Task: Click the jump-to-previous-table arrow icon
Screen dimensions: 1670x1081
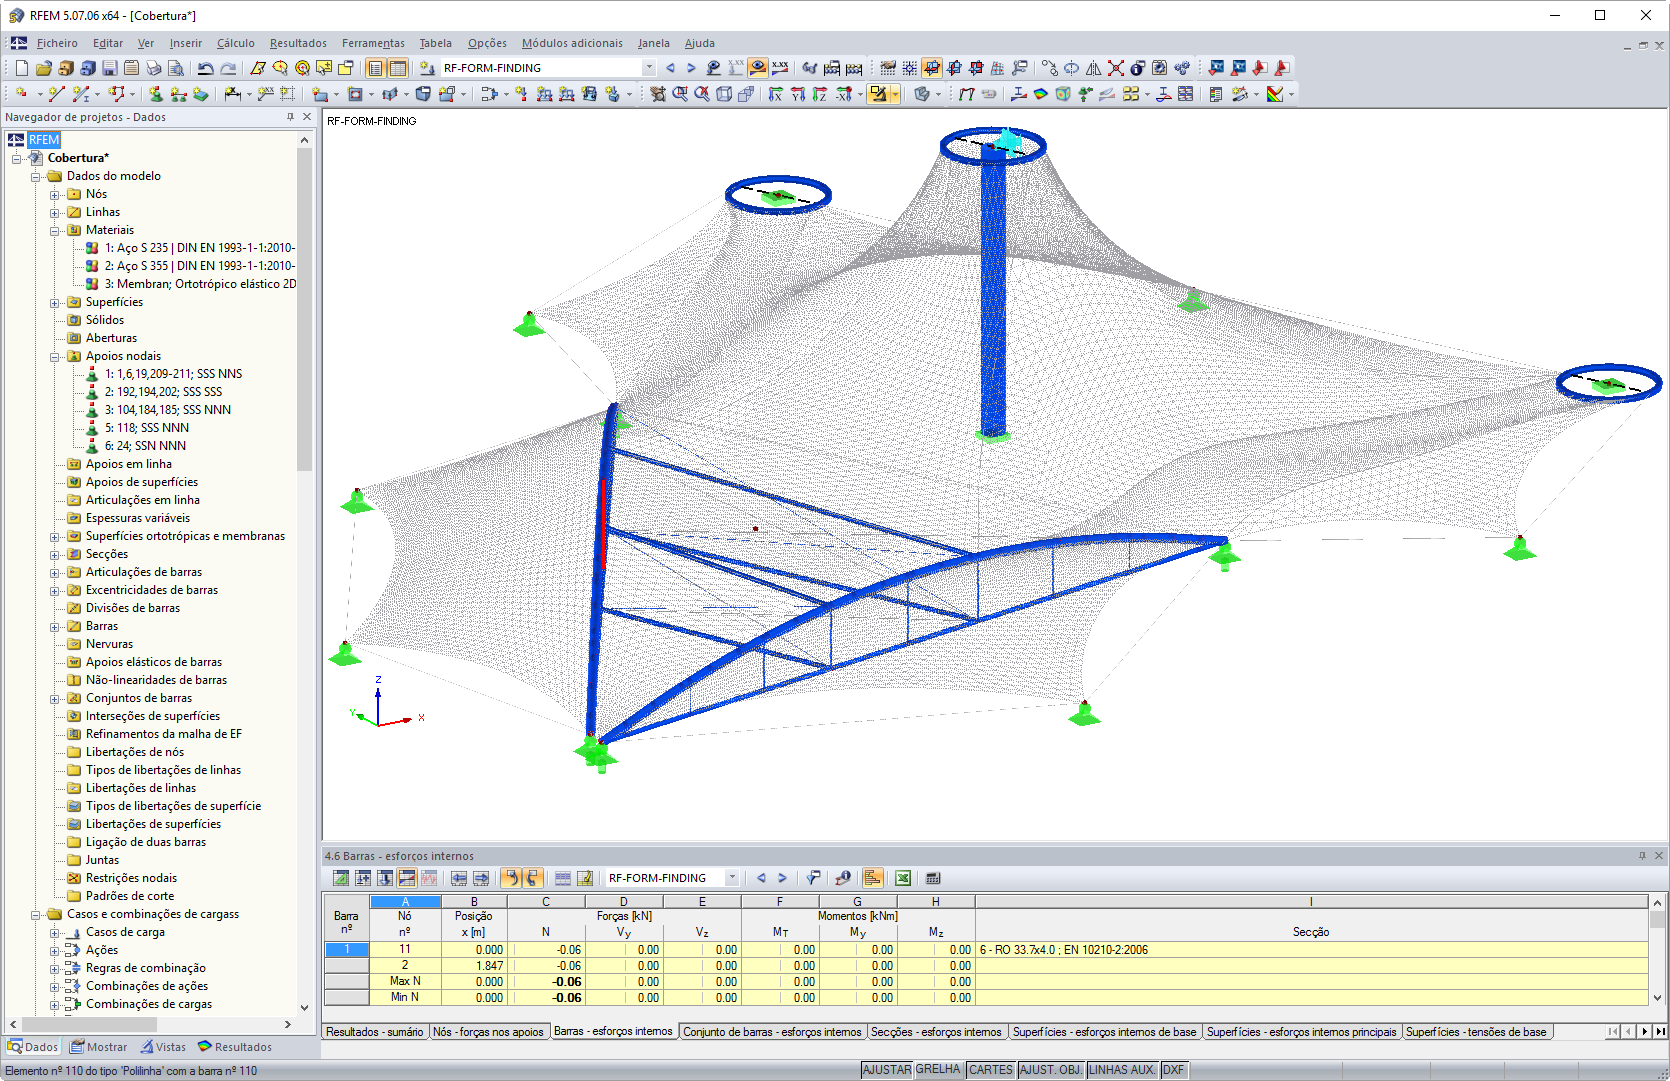Action: pyautogui.click(x=459, y=878)
